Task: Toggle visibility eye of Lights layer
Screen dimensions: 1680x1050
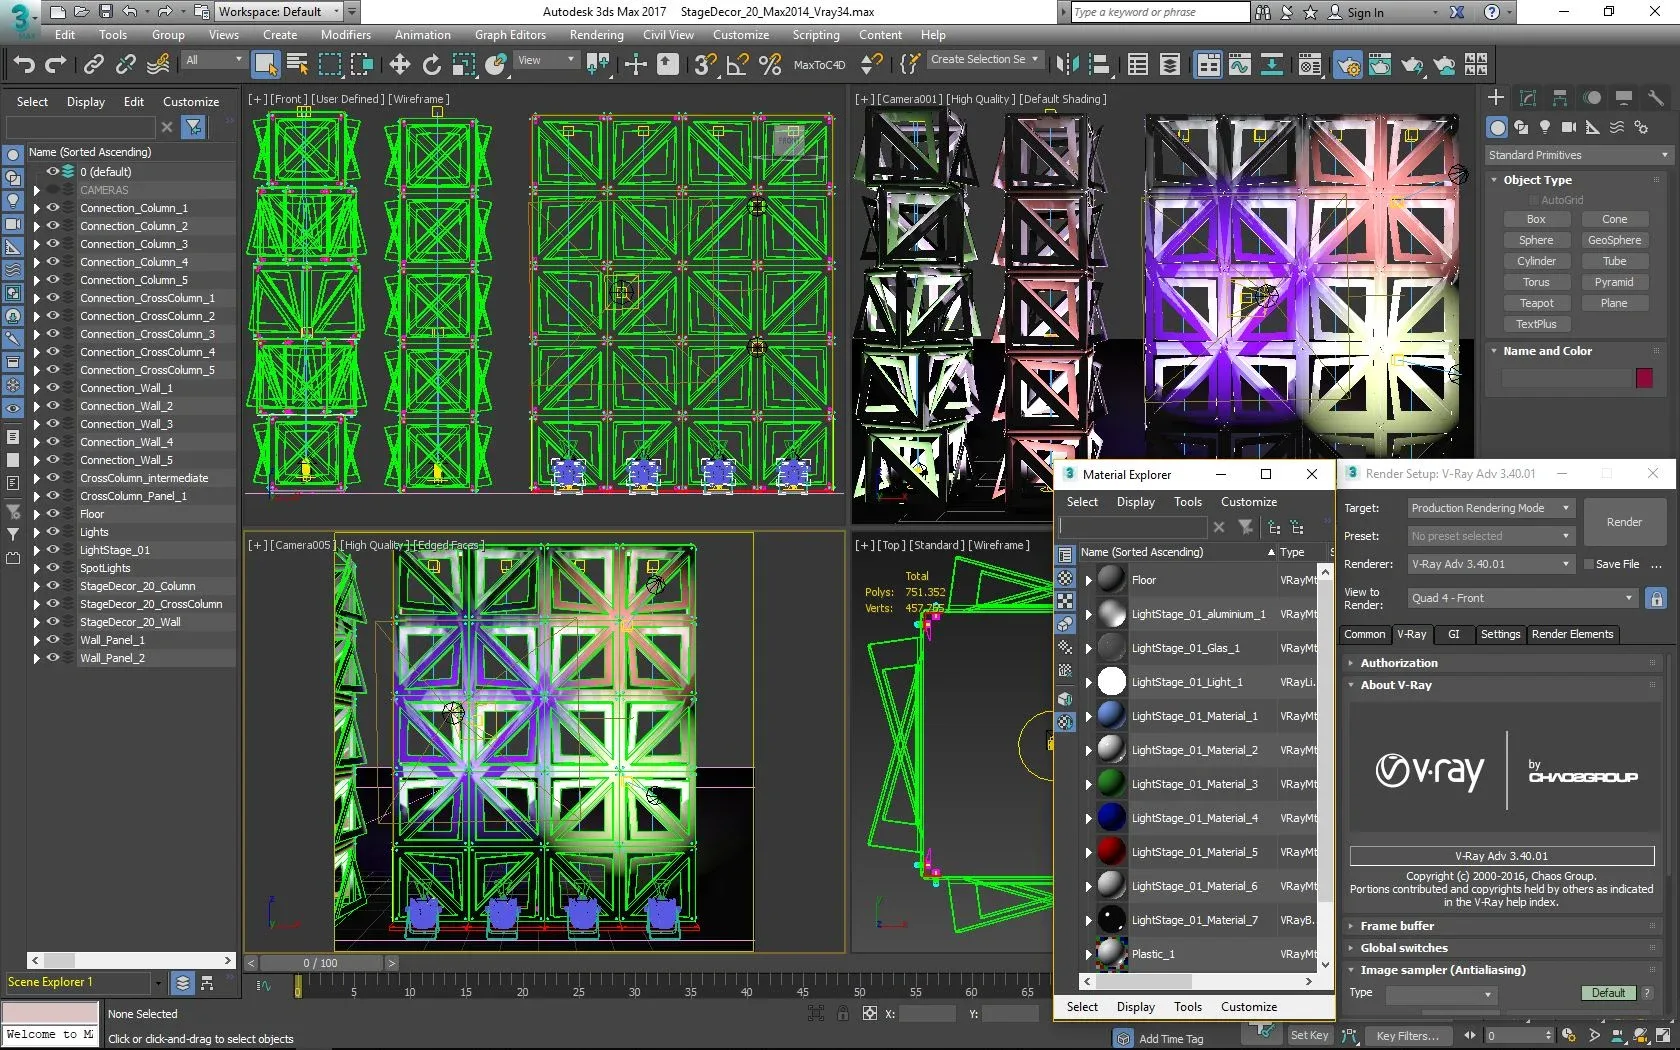Action: (x=53, y=532)
